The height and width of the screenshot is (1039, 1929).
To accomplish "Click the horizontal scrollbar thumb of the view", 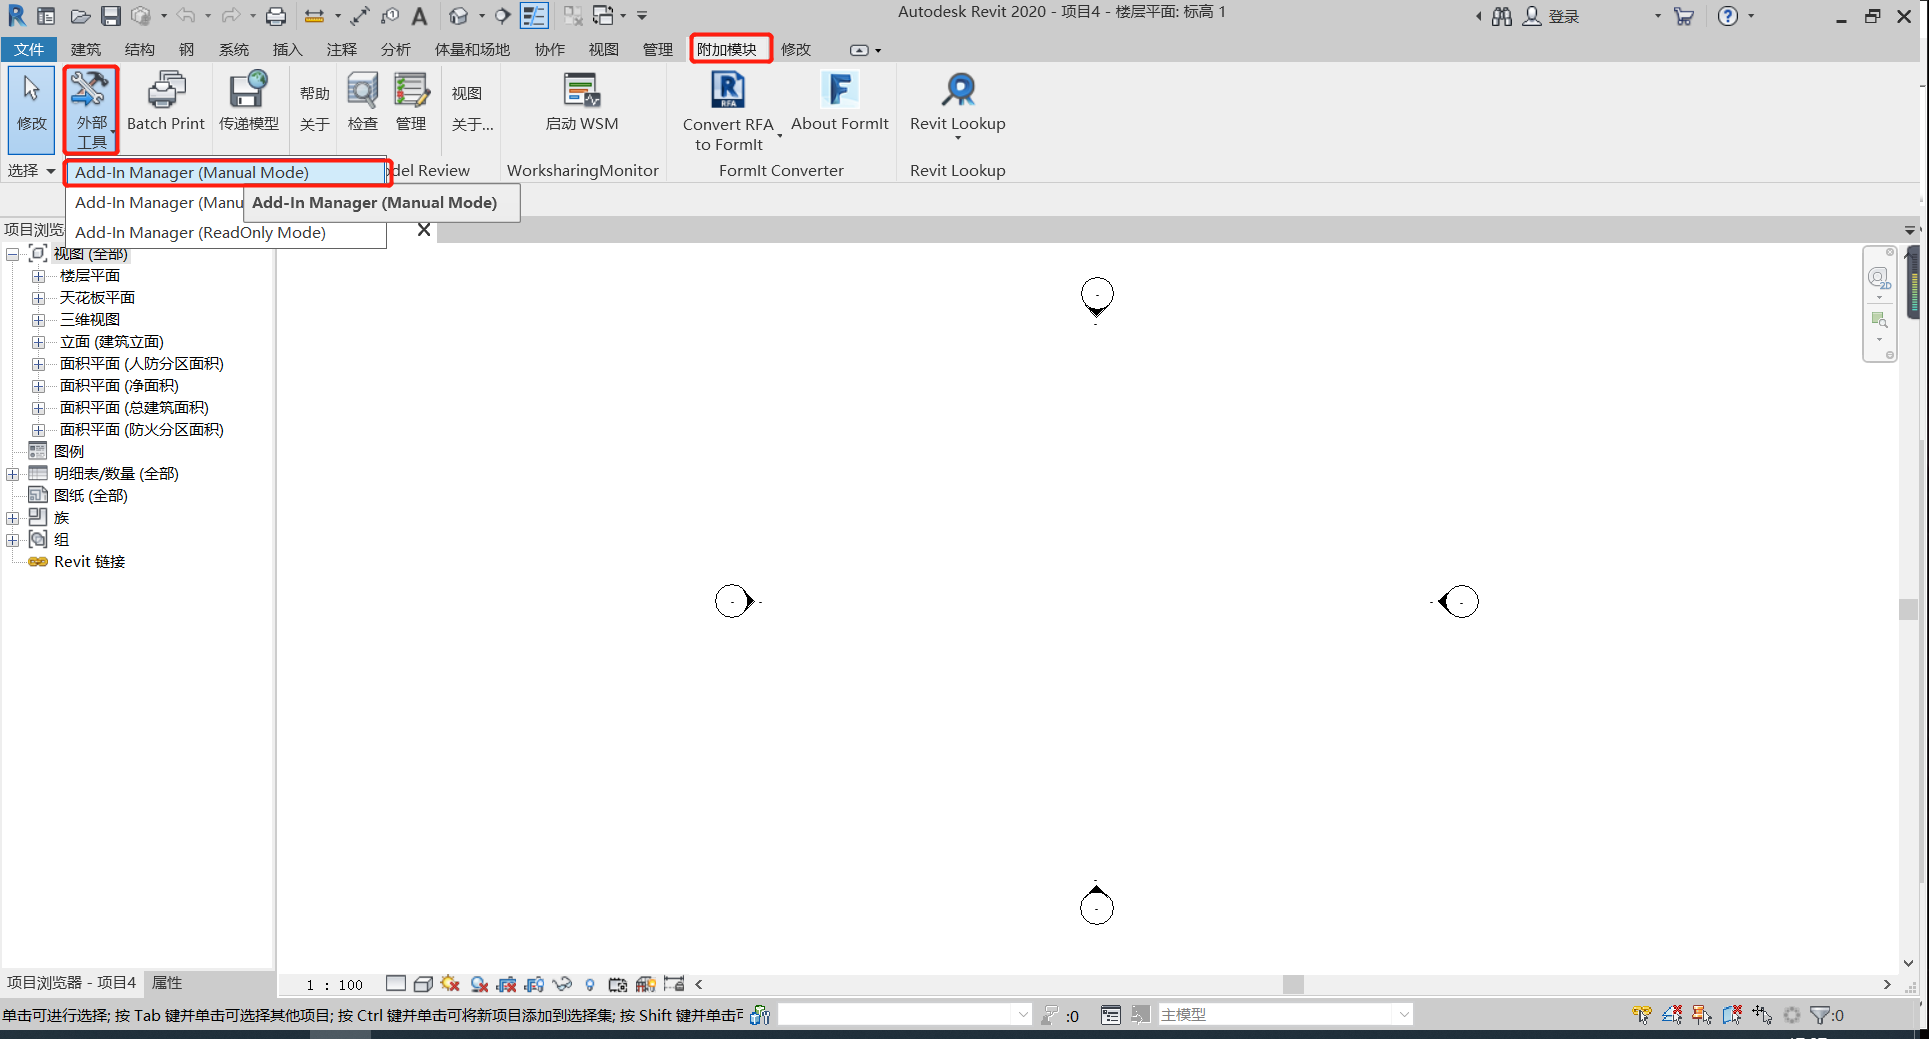I will pyautogui.click(x=1293, y=984).
